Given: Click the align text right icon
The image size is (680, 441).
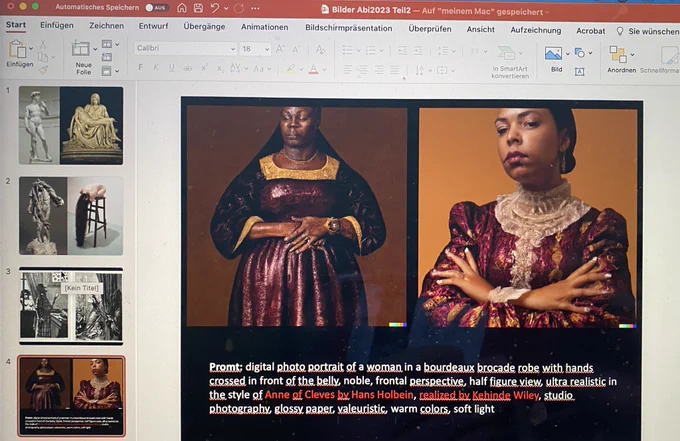Looking at the screenshot, I should click(x=379, y=70).
